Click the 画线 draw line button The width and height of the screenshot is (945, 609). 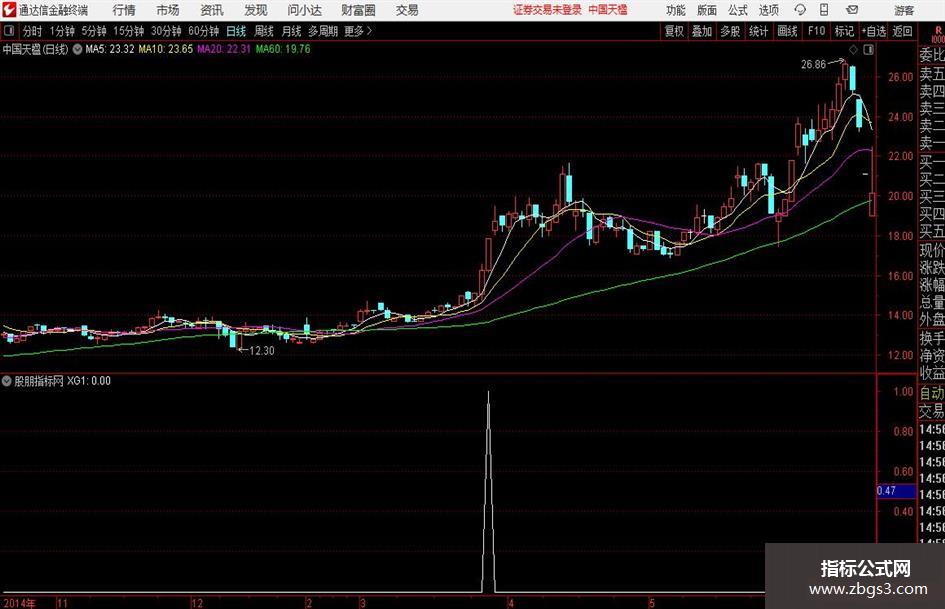(x=787, y=31)
